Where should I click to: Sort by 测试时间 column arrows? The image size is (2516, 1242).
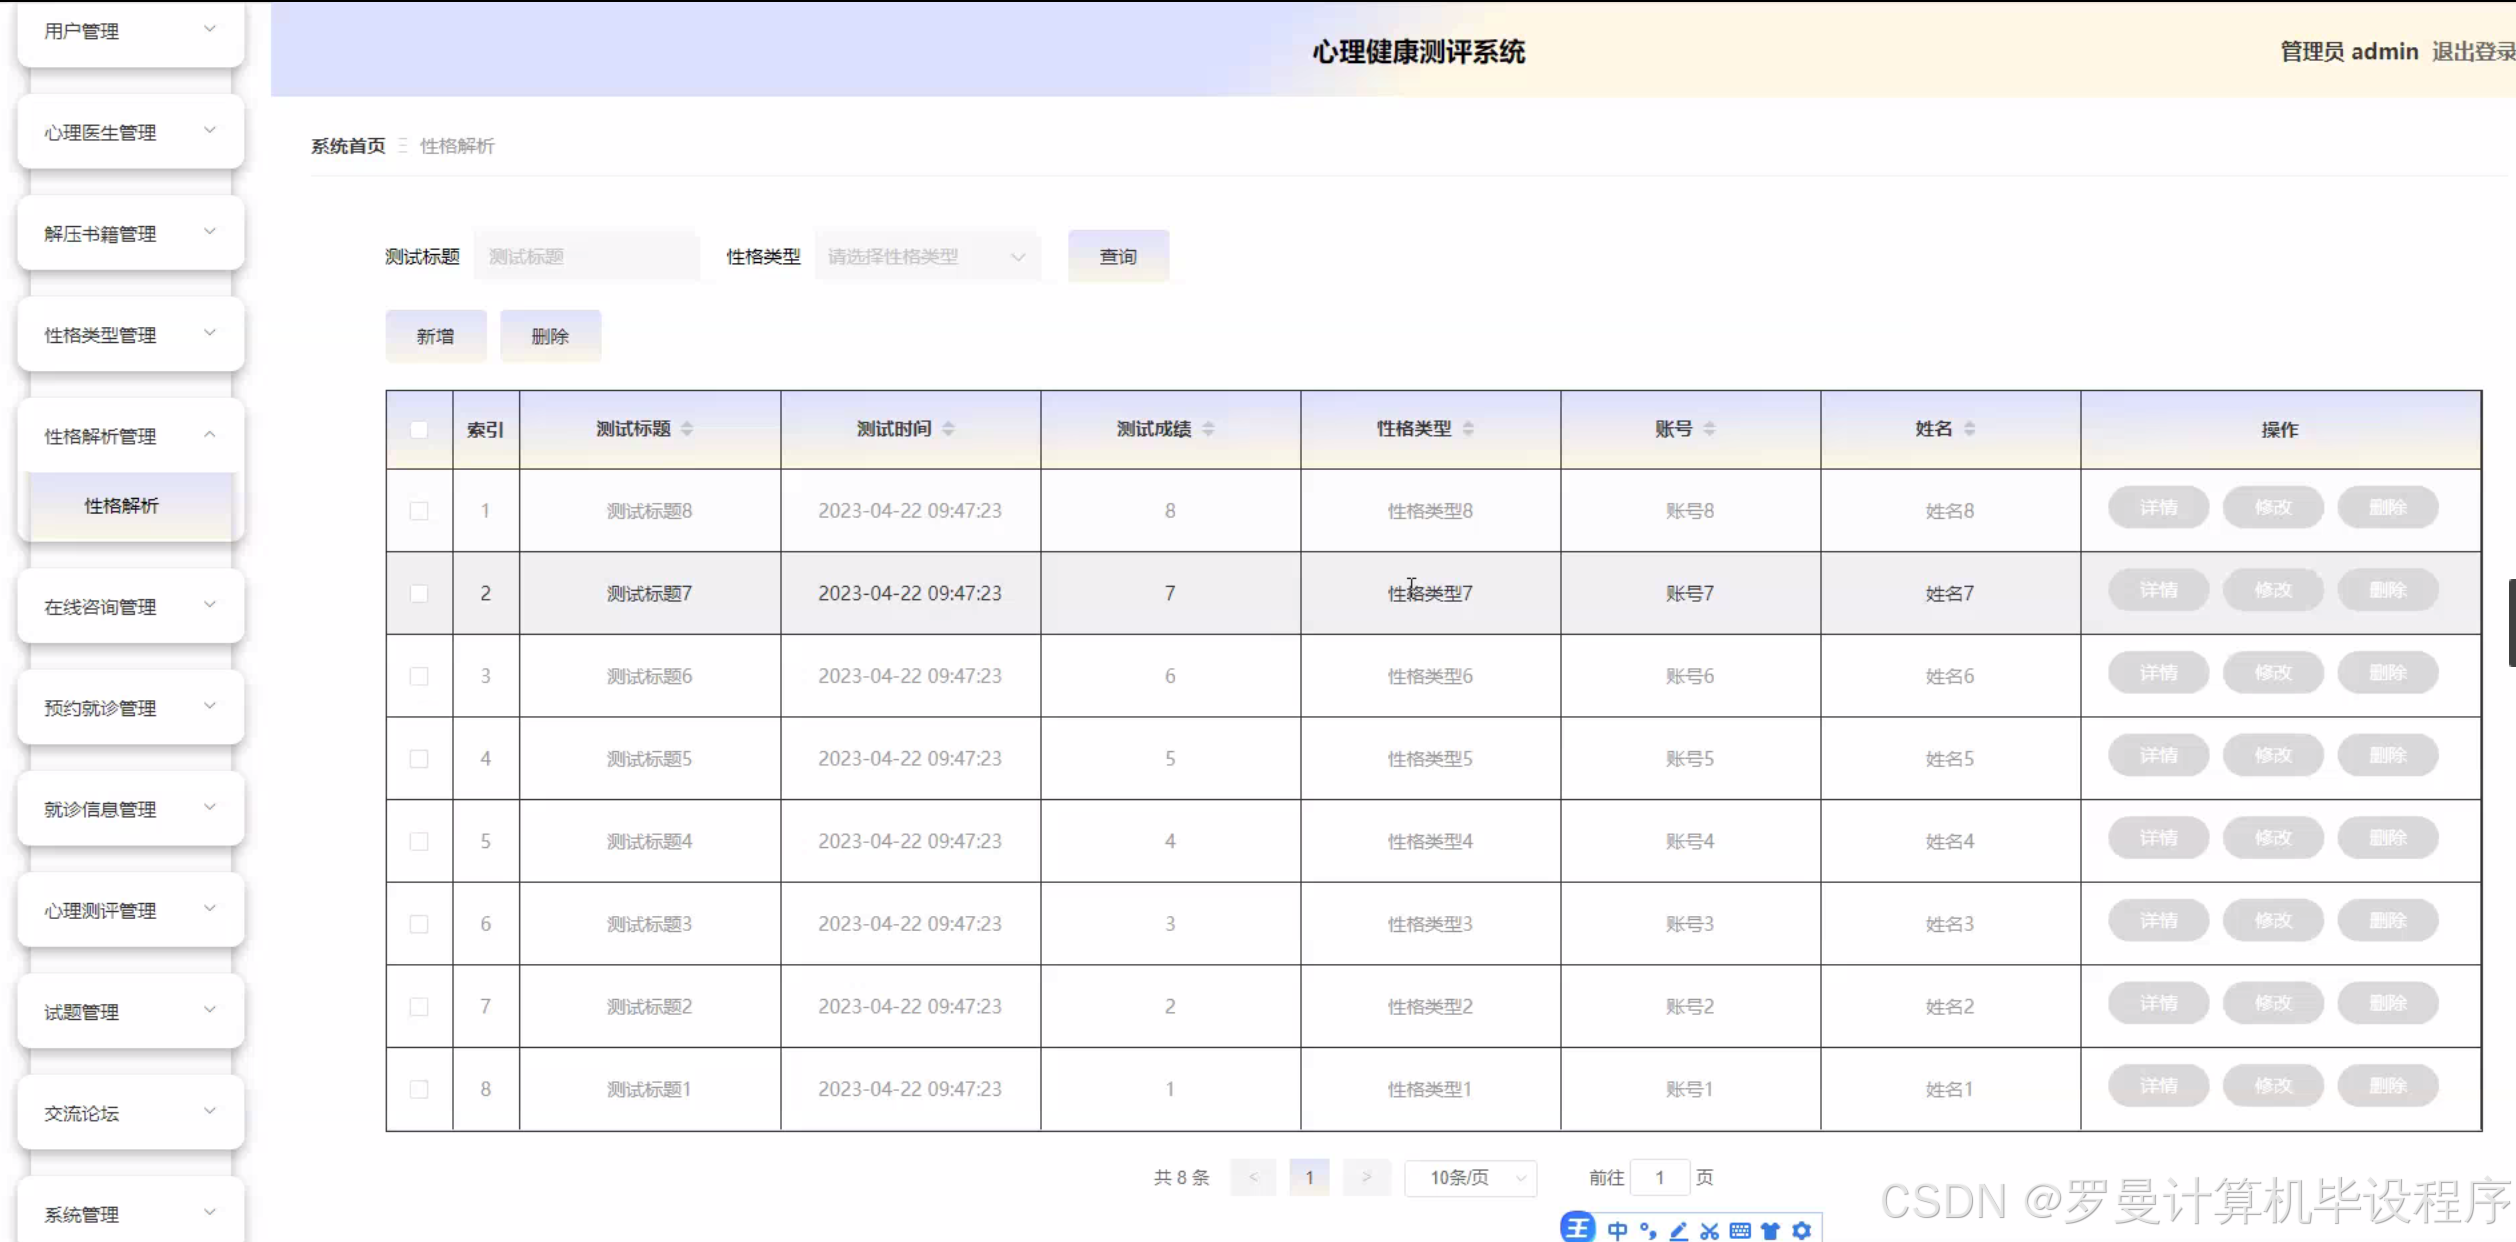948,429
